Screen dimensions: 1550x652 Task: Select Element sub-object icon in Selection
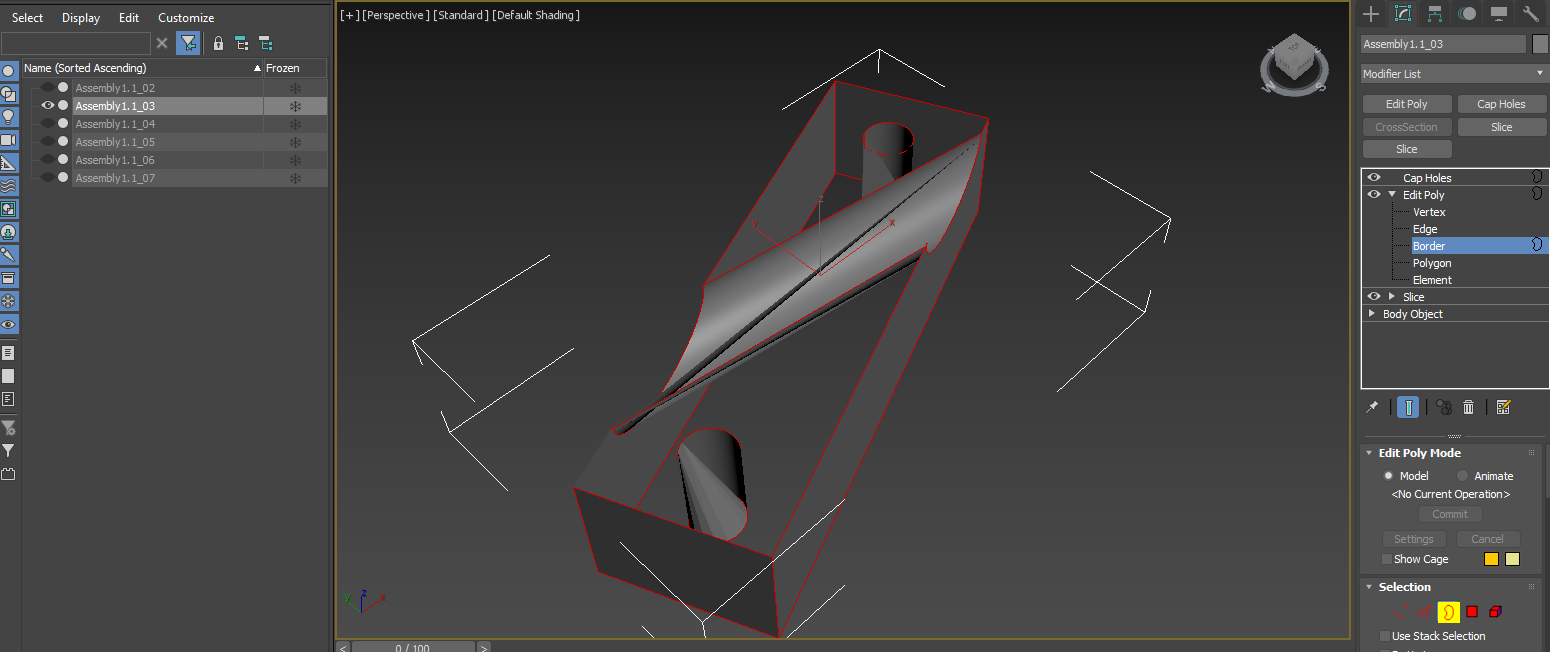(1496, 612)
